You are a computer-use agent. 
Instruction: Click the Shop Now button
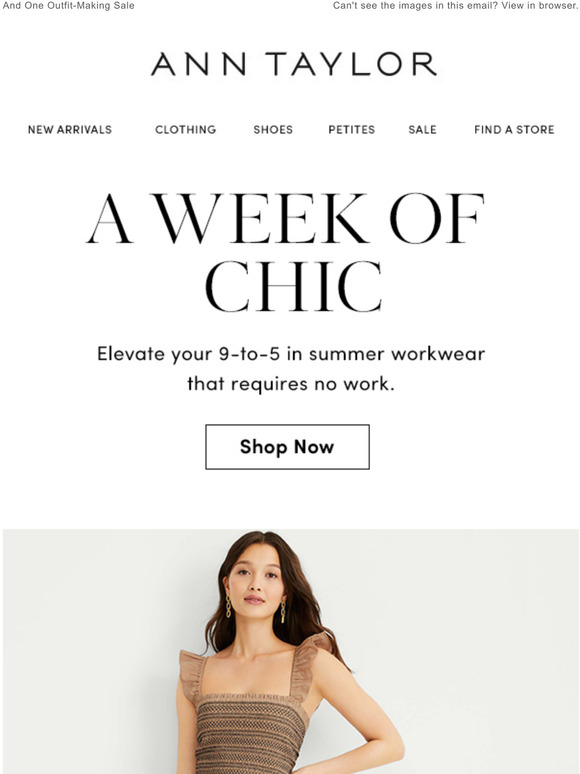[287, 447]
